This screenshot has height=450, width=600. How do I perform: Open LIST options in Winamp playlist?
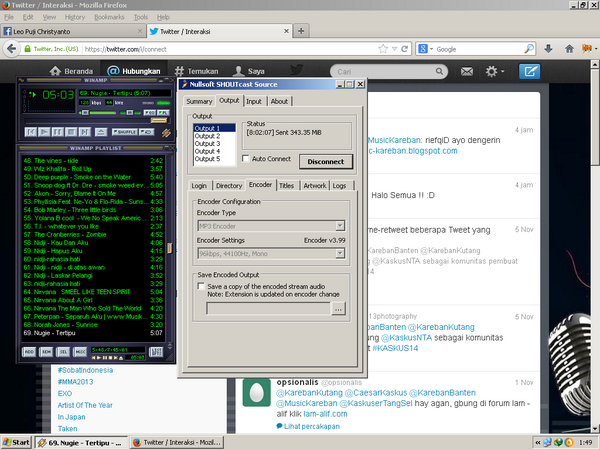point(156,352)
